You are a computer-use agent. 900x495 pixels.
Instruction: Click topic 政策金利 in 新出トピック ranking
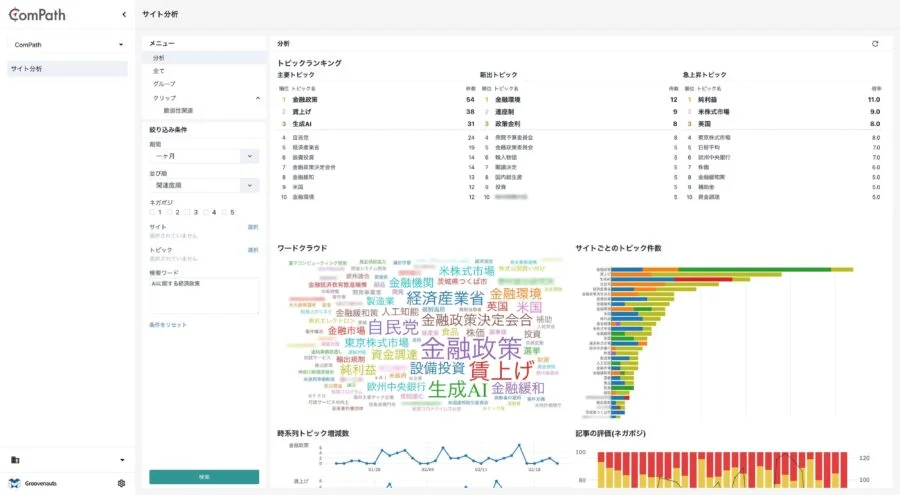[507, 124]
